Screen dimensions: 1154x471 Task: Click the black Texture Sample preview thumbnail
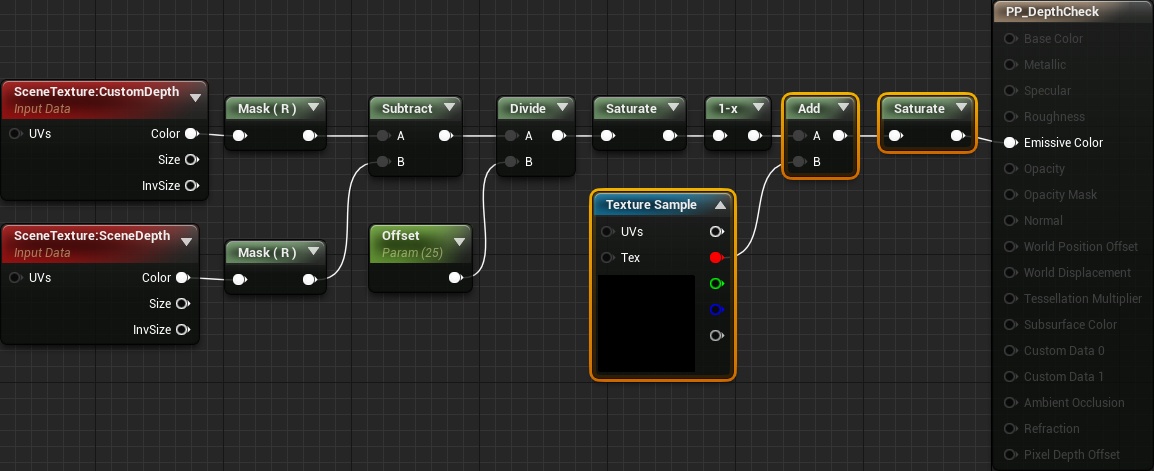click(646, 323)
